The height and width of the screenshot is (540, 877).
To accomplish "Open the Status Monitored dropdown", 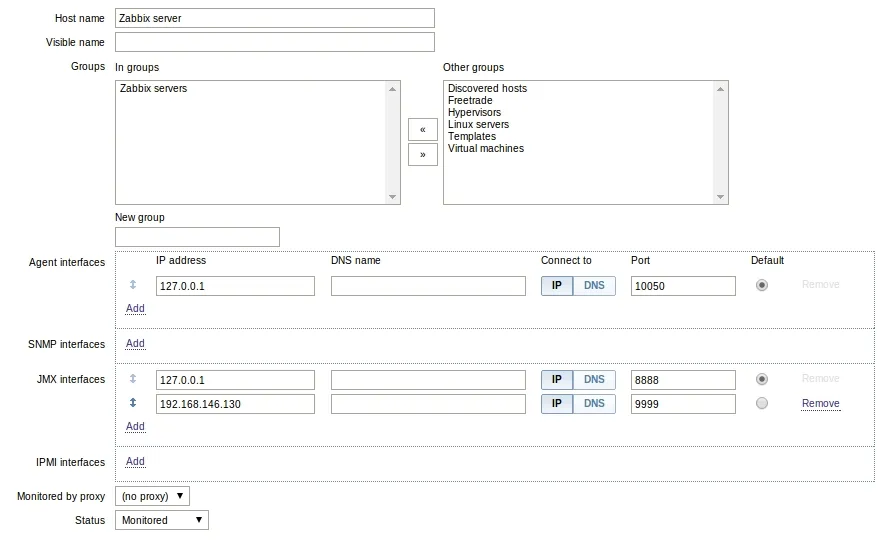I will click(x=162, y=520).
